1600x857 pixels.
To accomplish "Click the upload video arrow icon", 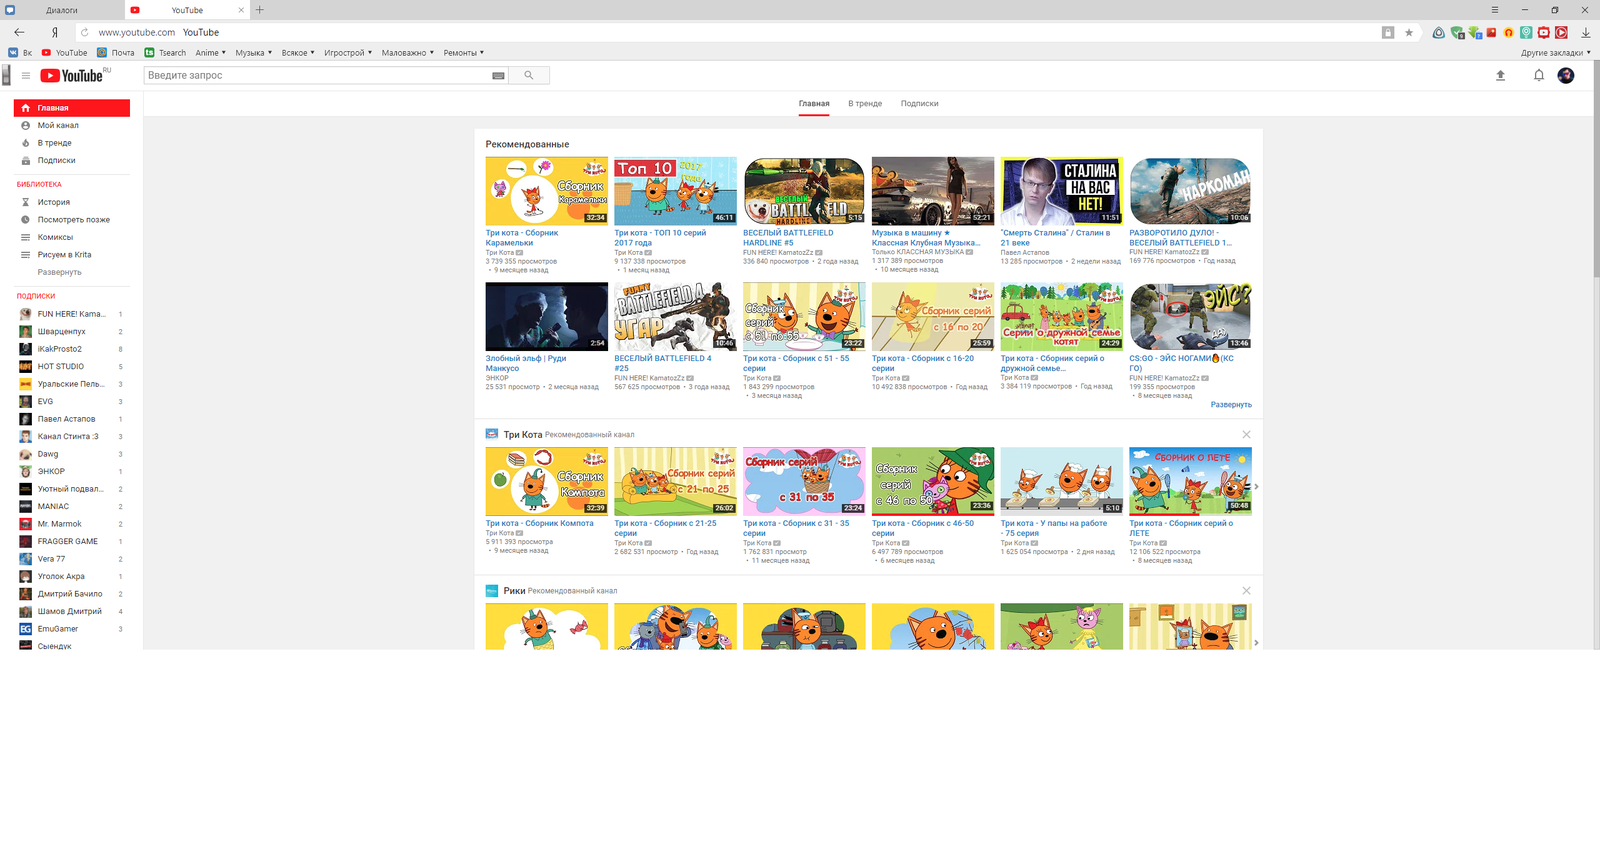I will pos(1500,76).
